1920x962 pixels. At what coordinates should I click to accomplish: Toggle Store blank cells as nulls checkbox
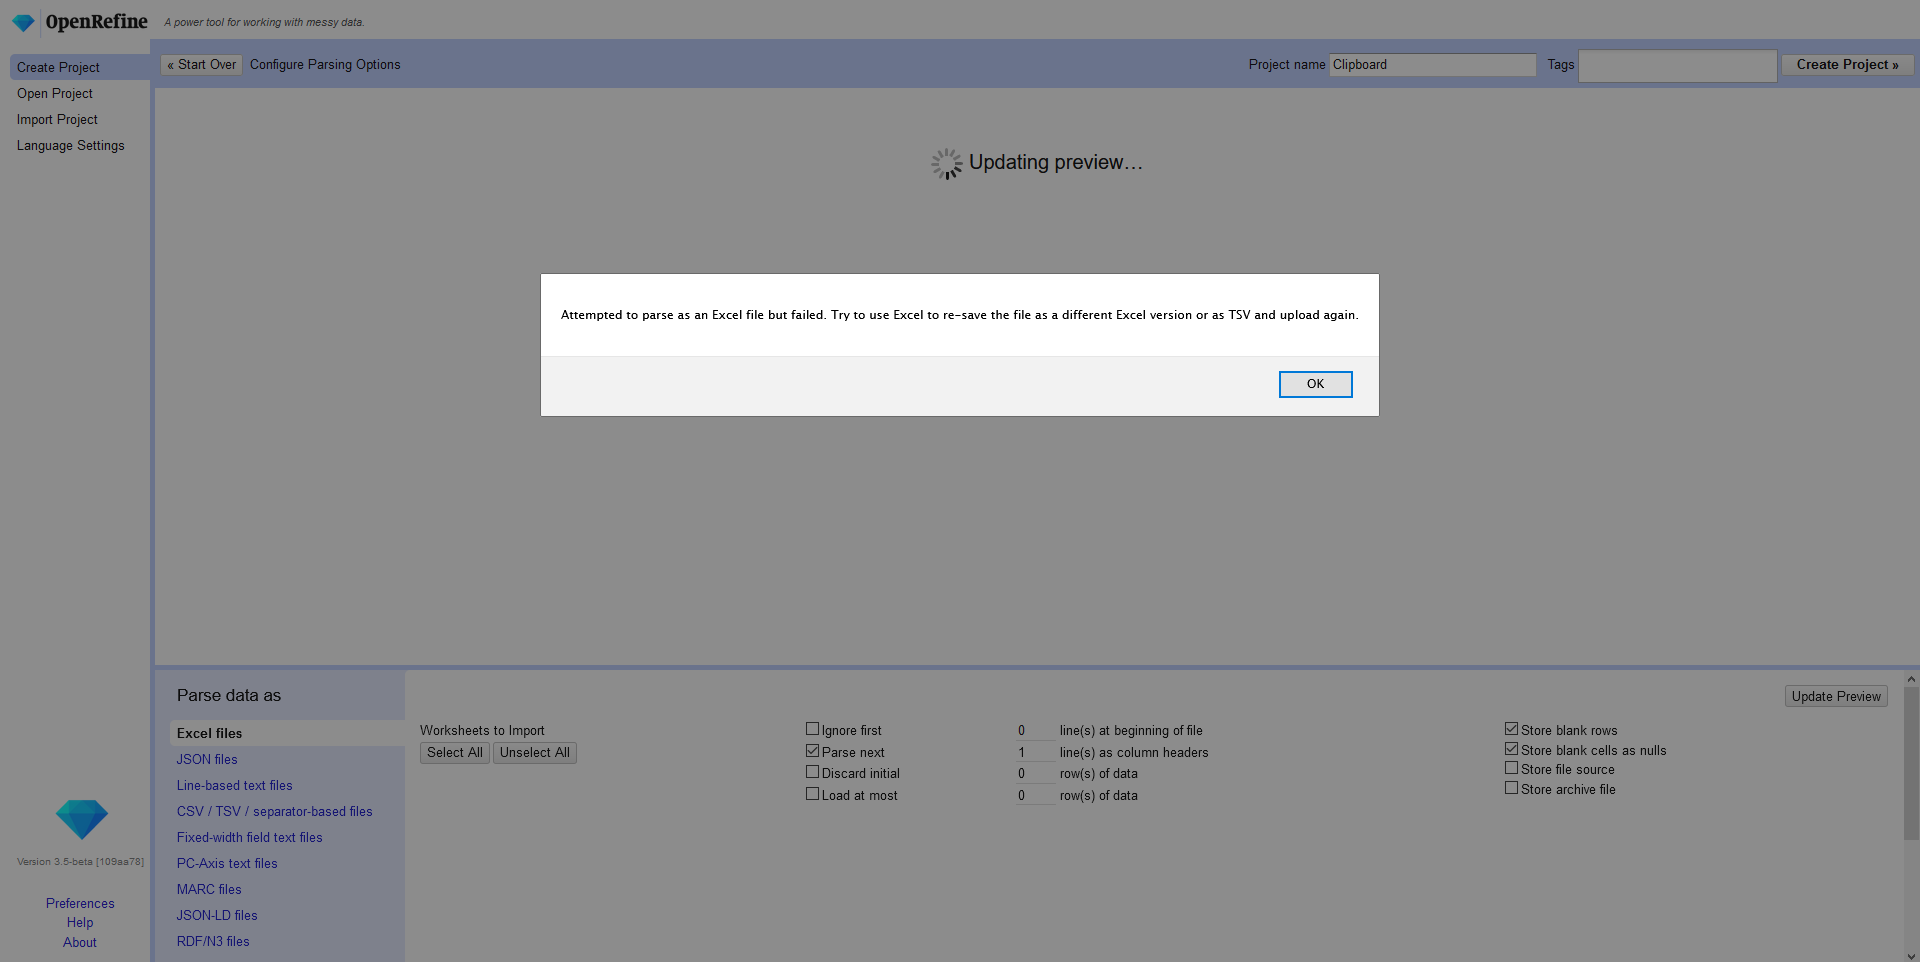(1512, 749)
